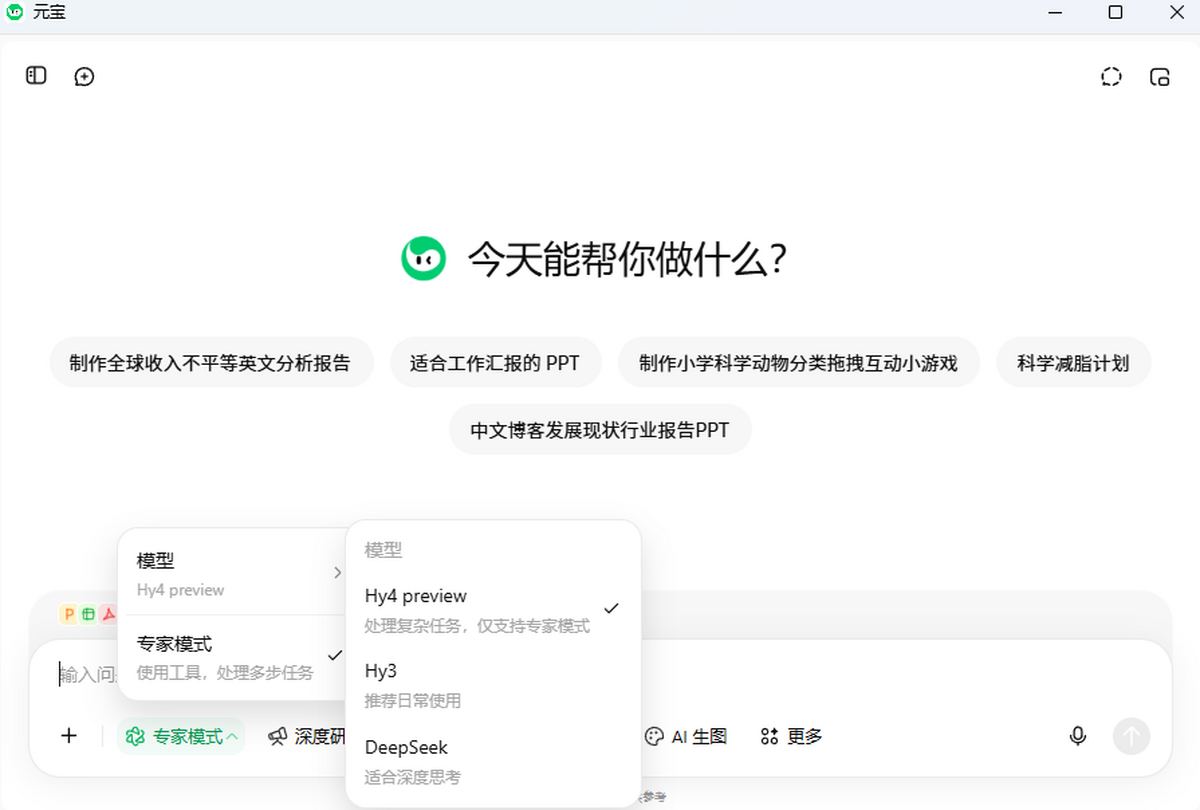Maximize the Yuanbao window
This screenshot has width=1200, height=810.
point(1115,12)
